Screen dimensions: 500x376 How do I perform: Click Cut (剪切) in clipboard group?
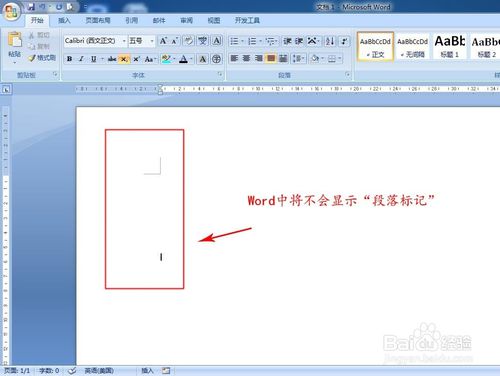39,35
